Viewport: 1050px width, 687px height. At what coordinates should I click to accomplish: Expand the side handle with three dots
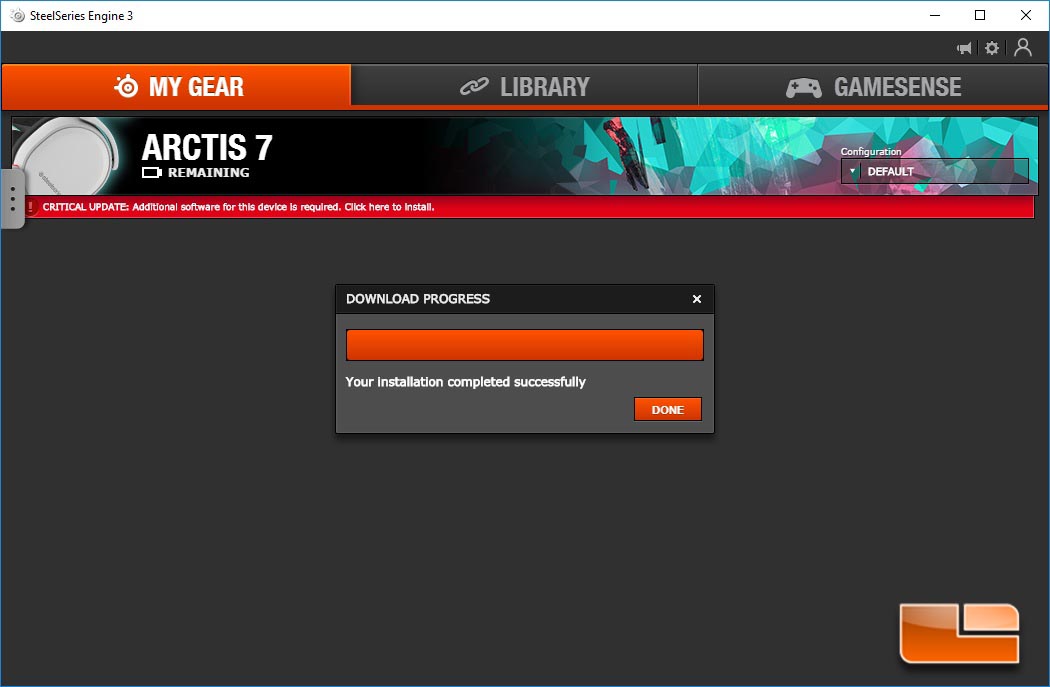[13, 200]
